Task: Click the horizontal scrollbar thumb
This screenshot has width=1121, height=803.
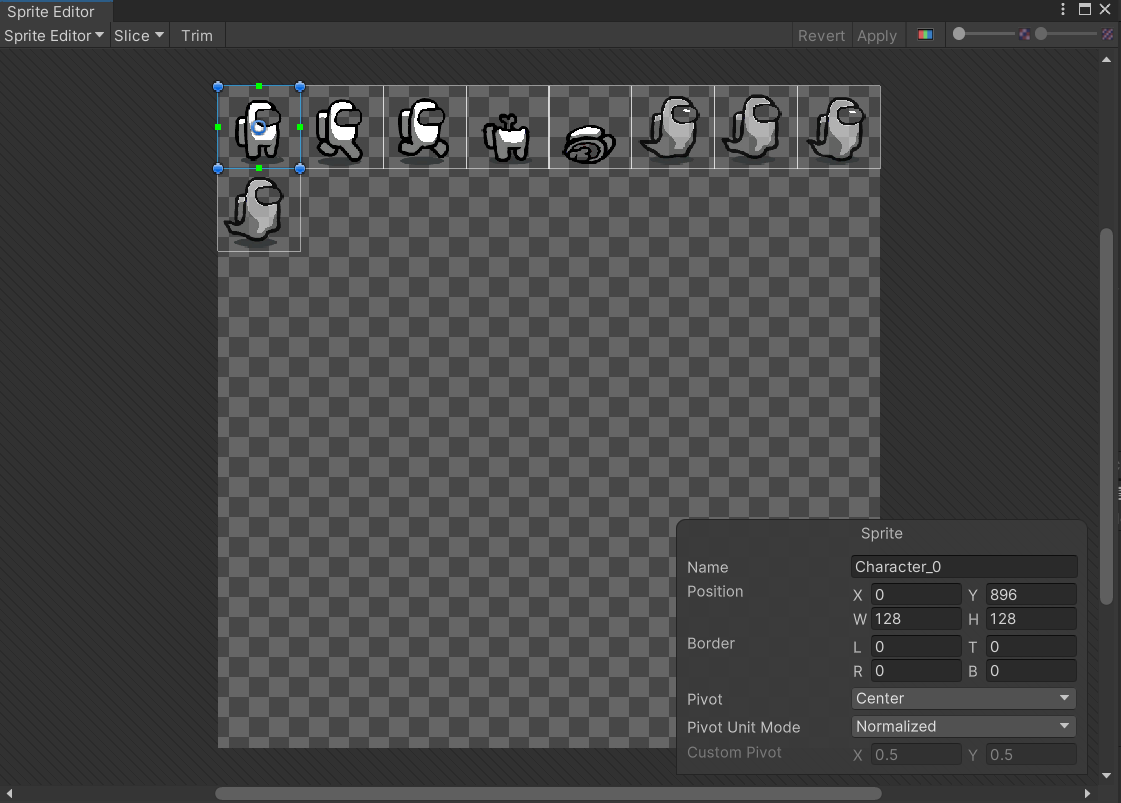Action: pyautogui.click(x=548, y=794)
